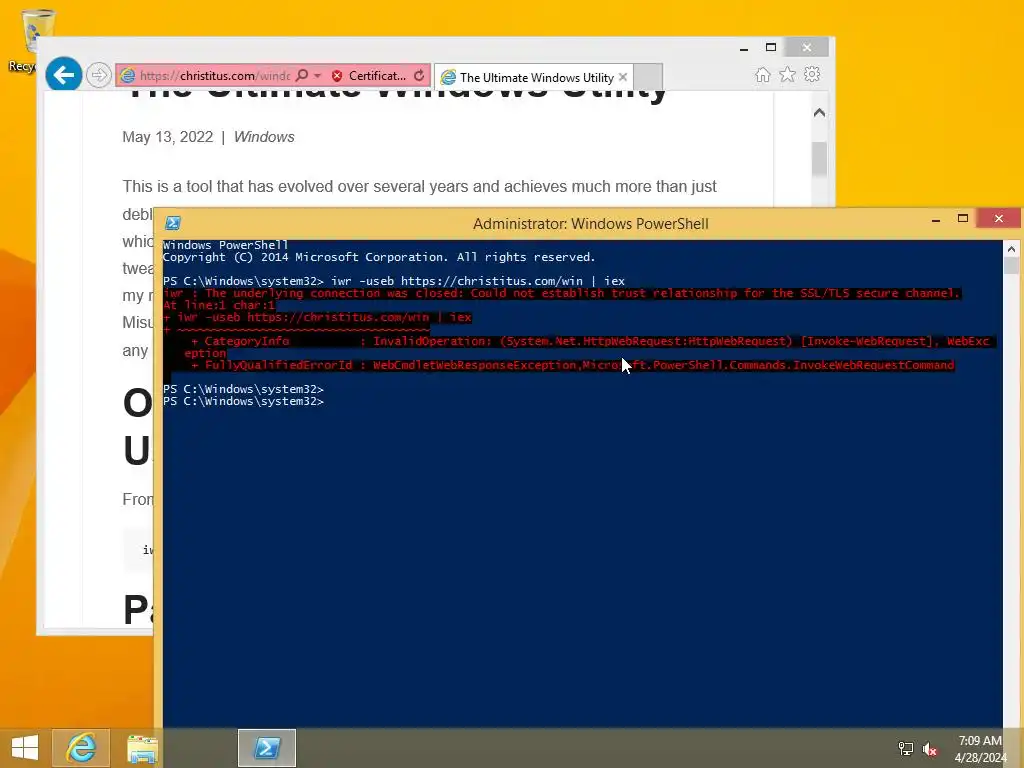Screen dimensions: 1024x768
Task: Open Internet Explorer Home icon
Action: (x=762, y=74)
